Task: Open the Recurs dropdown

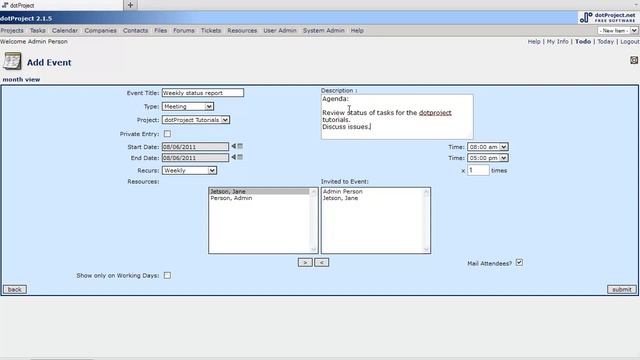Action: [x=189, y=171]
